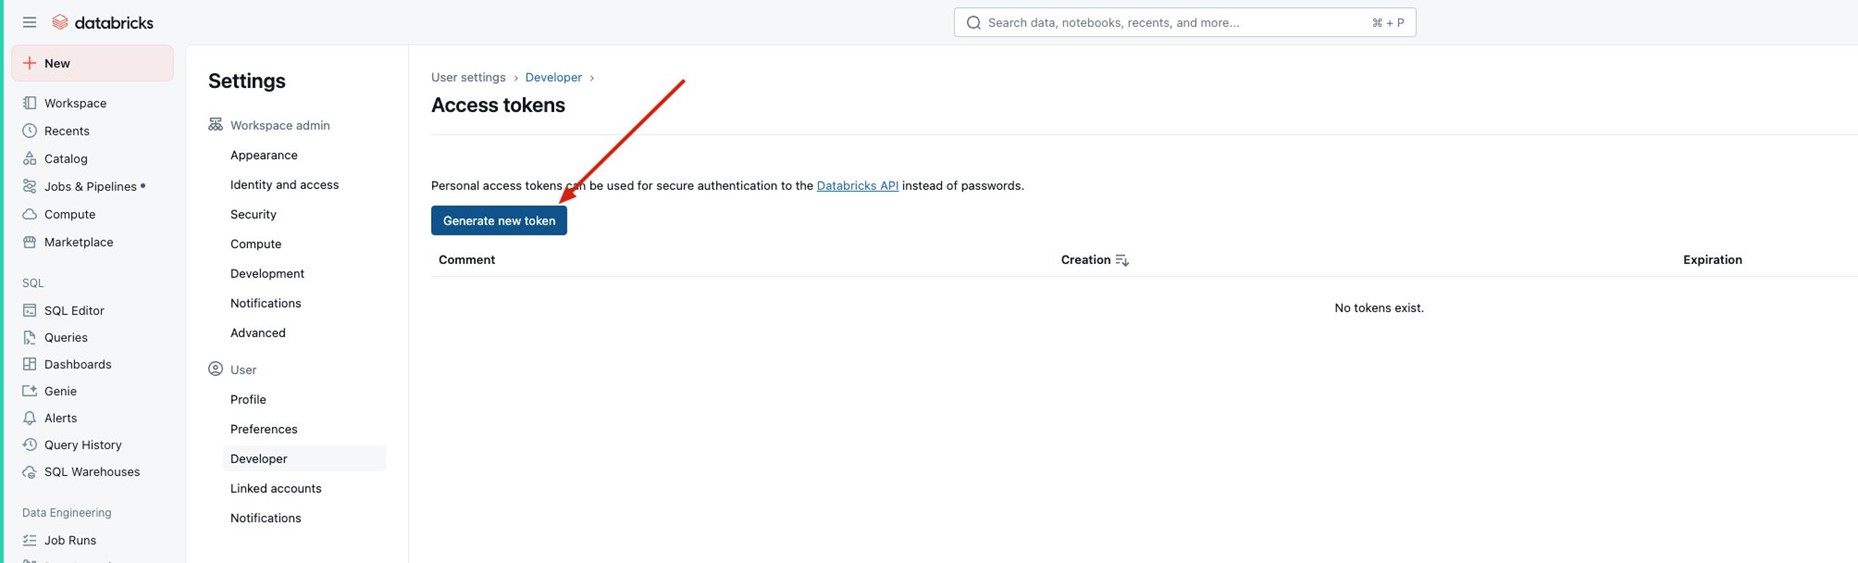Image resolution: width=1858 pixels, height=563 pixels.
Task: Open Recents clock icon
Action: [x=30, y=131]
